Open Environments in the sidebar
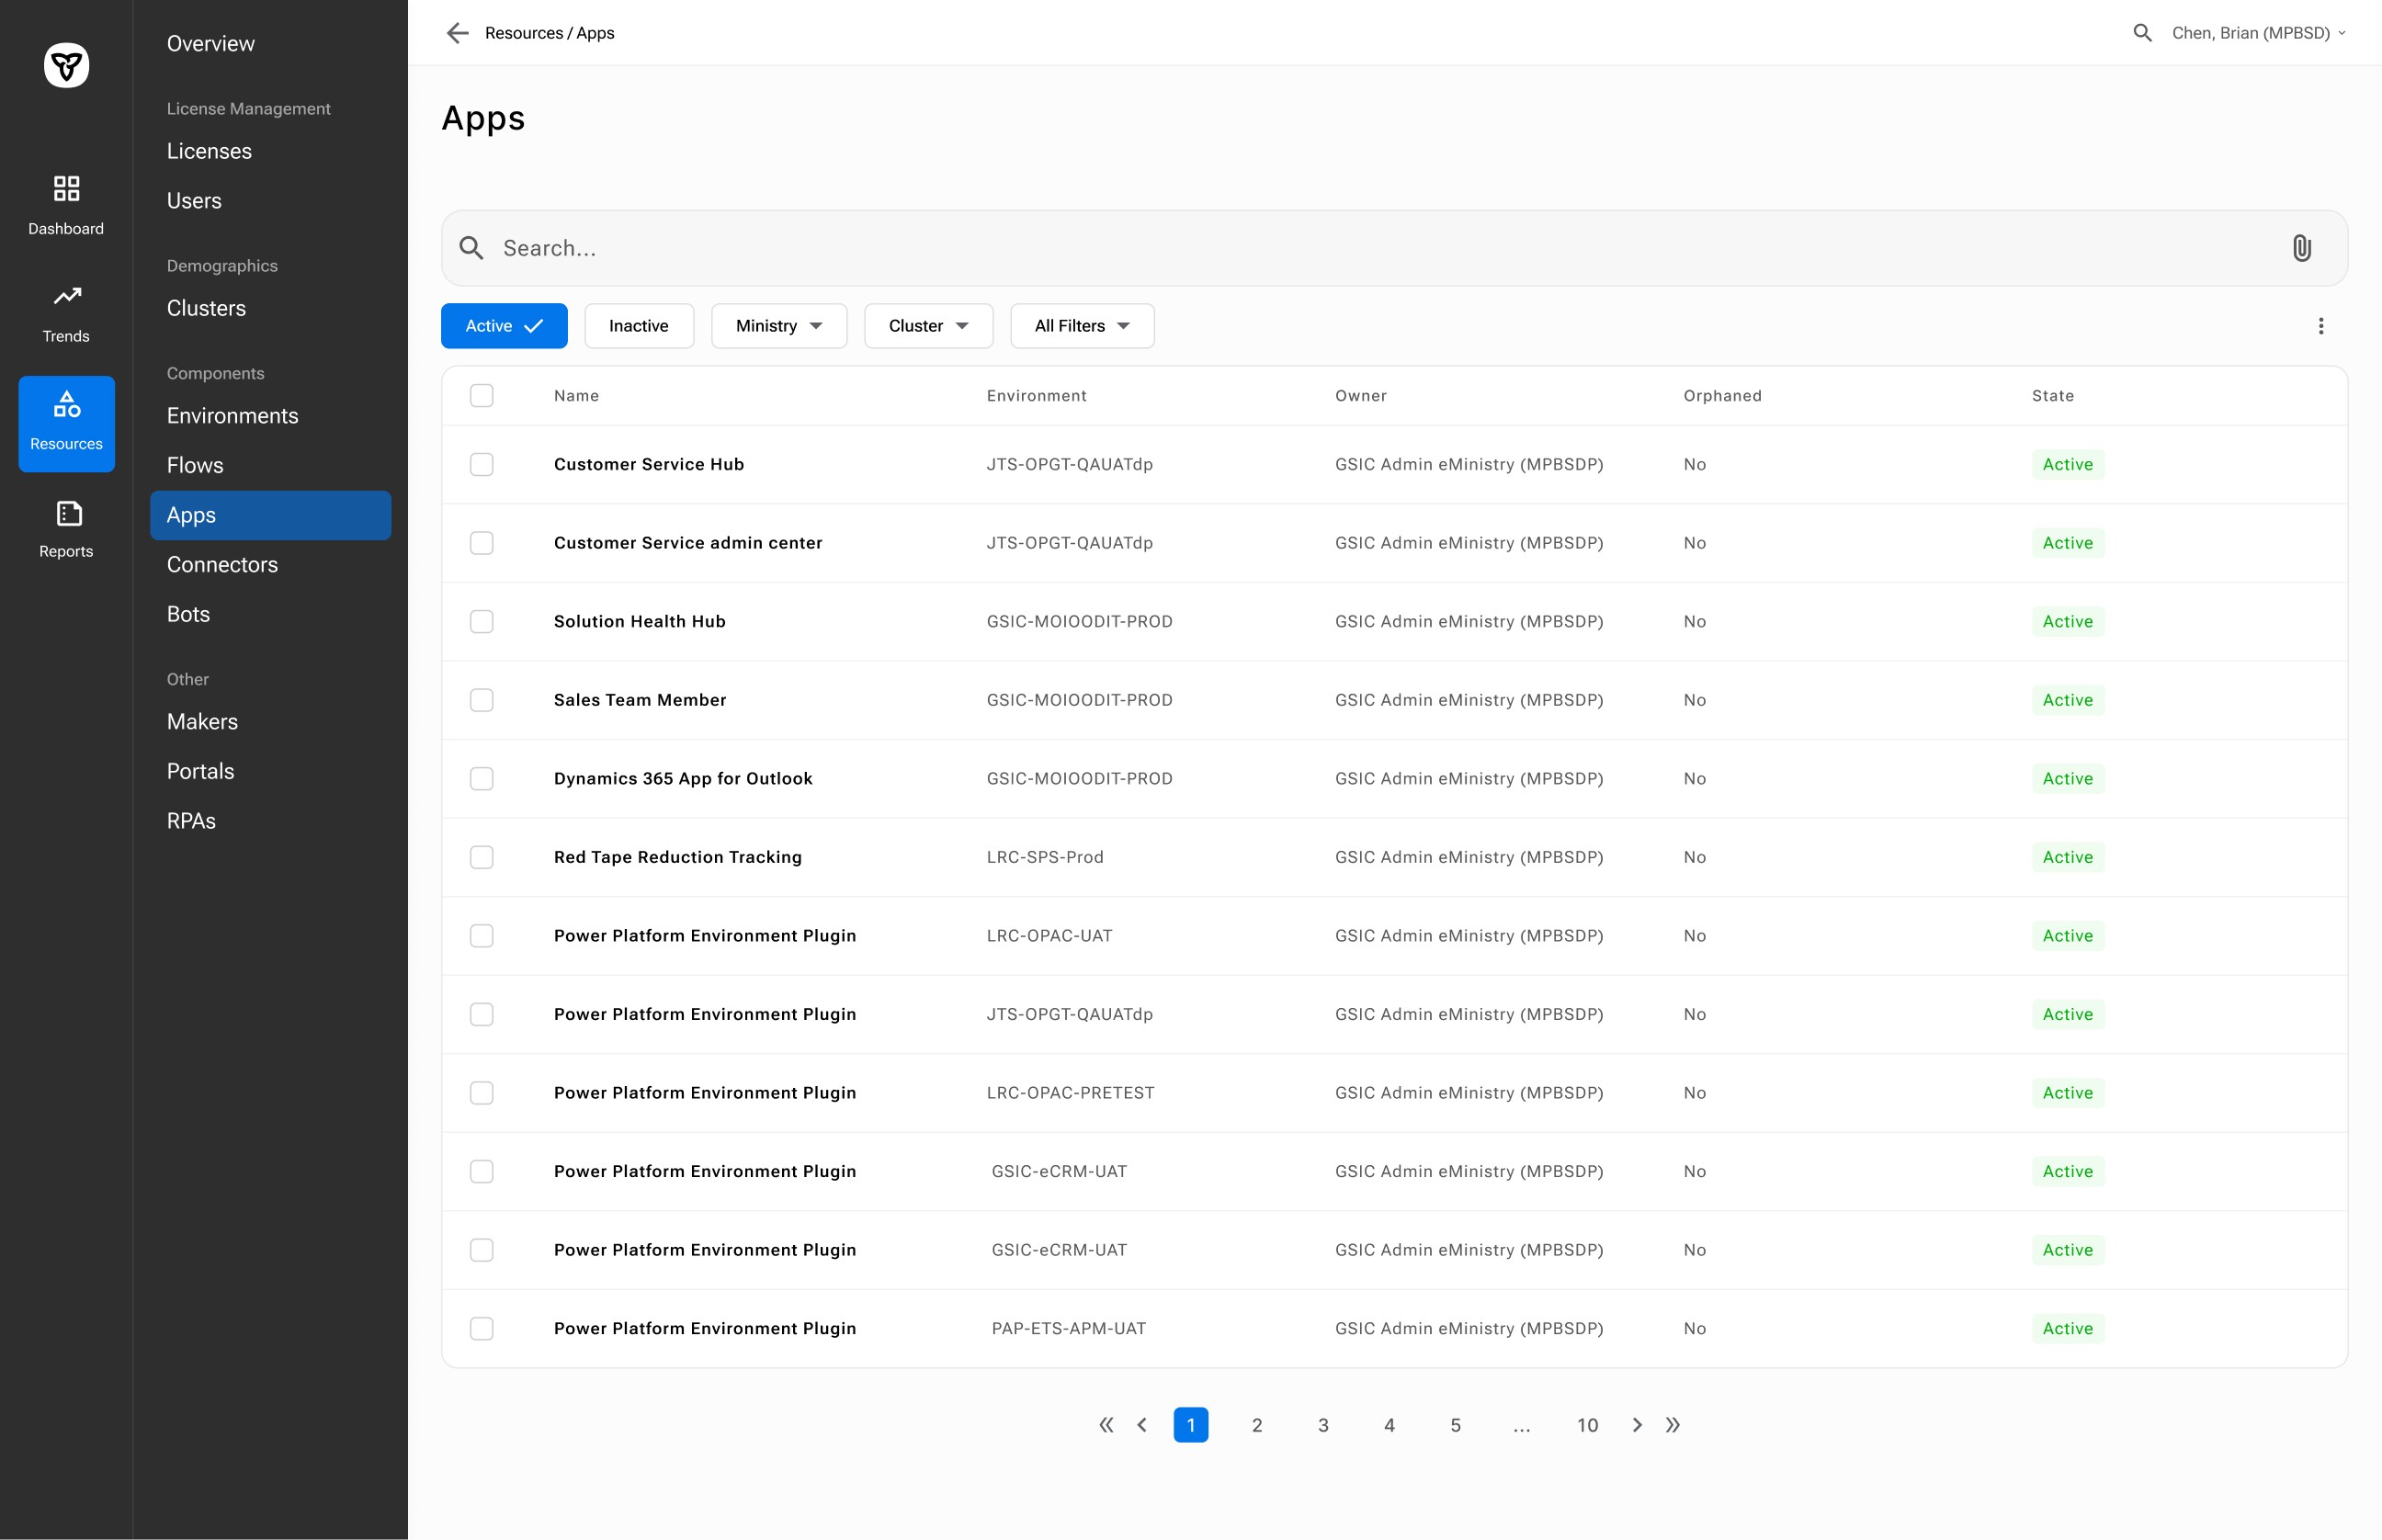Image resolution: width=2382 pixels, height=1540 pixels. pos(233,416)
